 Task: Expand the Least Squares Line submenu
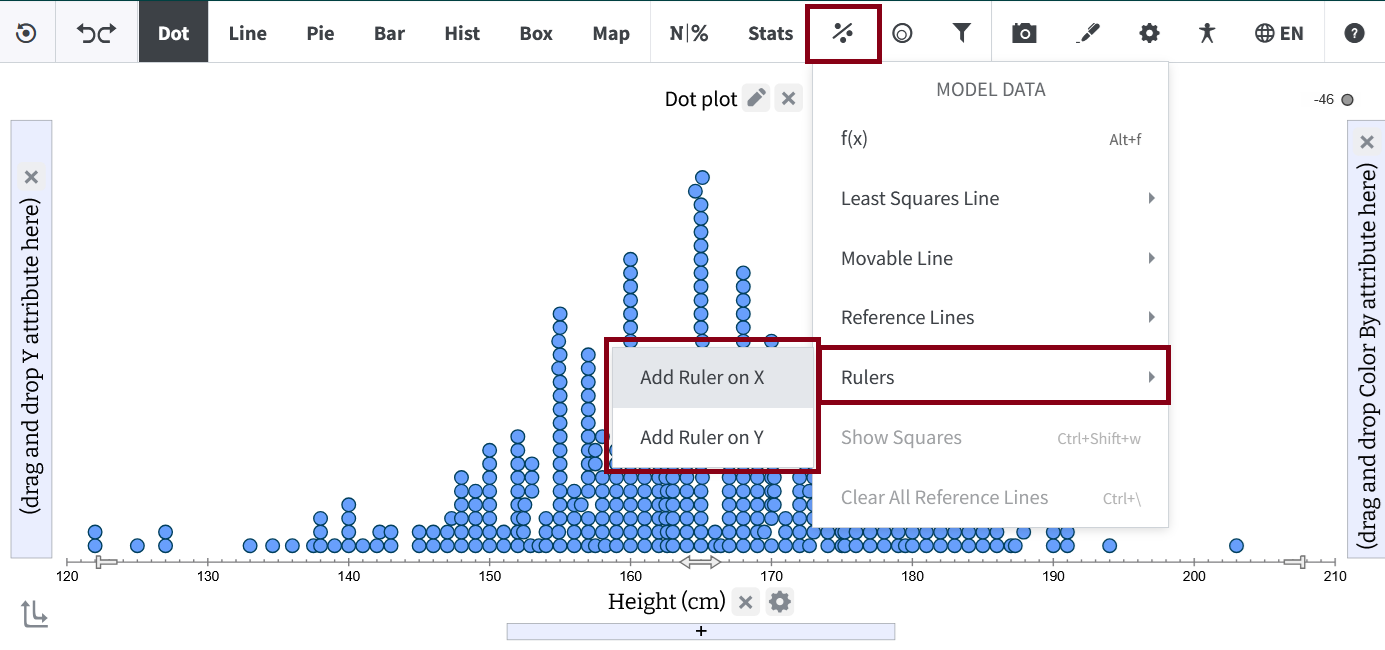pyautogui.click(x=990, y=199)
